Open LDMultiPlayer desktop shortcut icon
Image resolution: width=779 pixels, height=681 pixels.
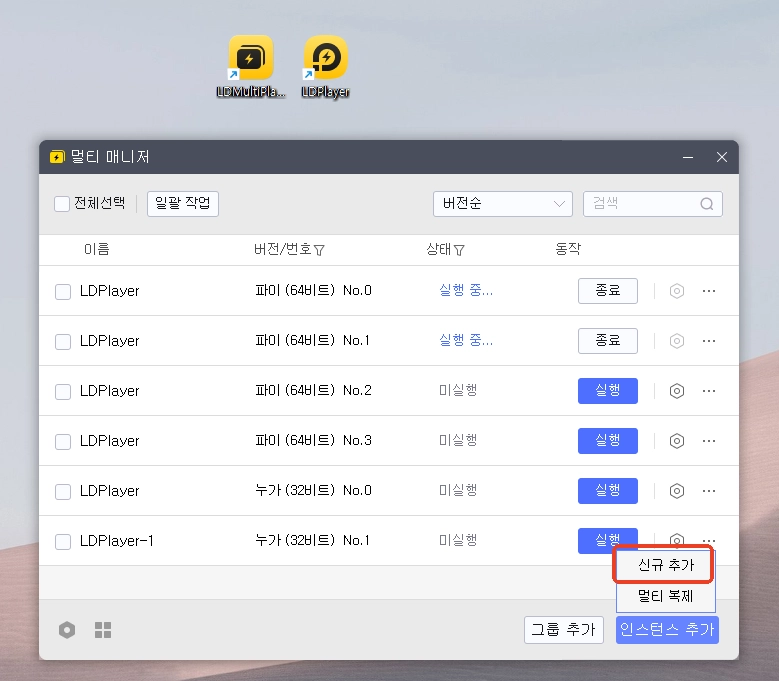tap(250, 60)
